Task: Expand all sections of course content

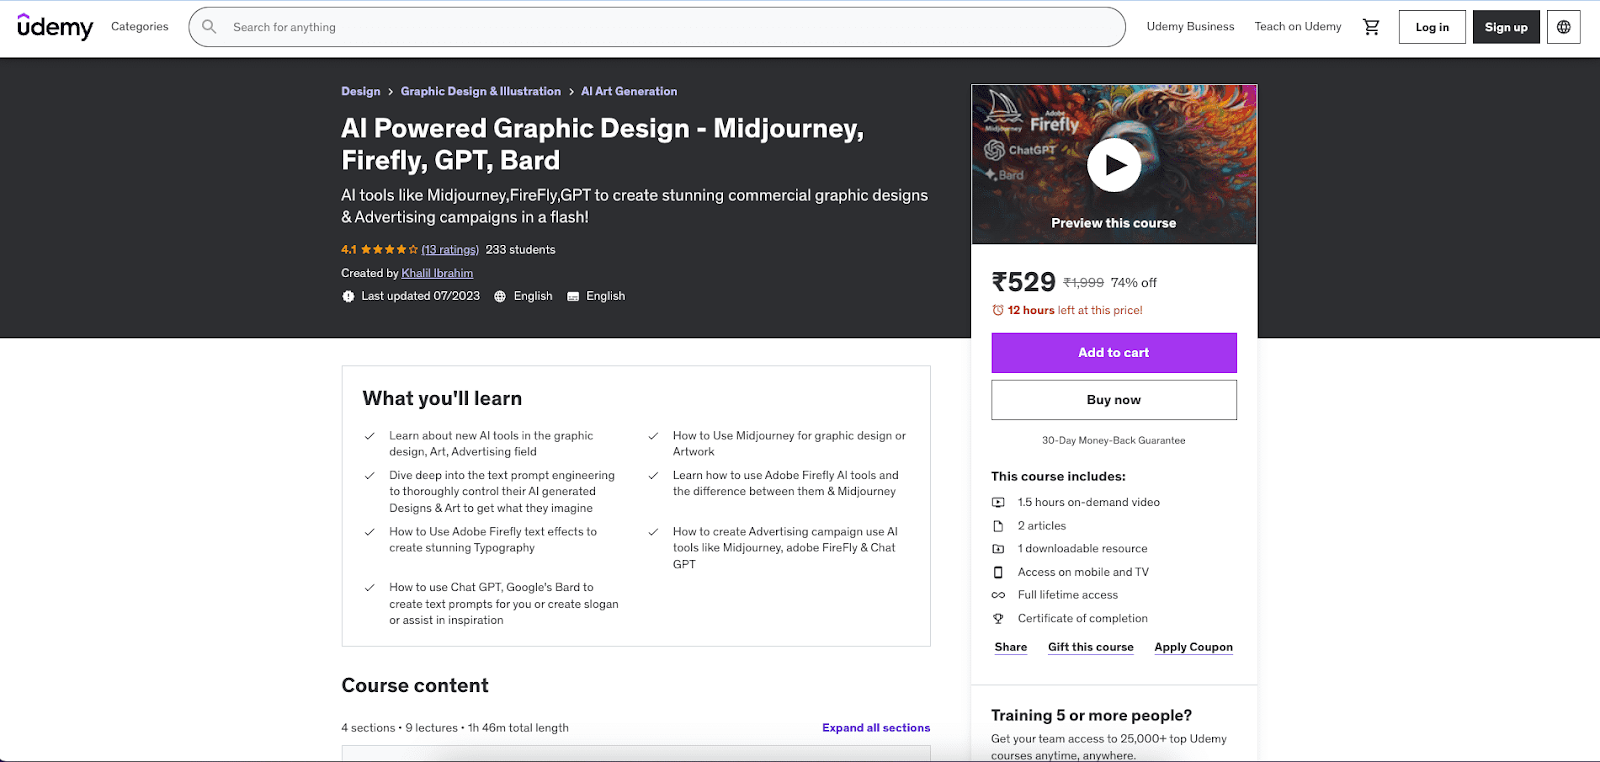Action: click(x=876, y=728)
